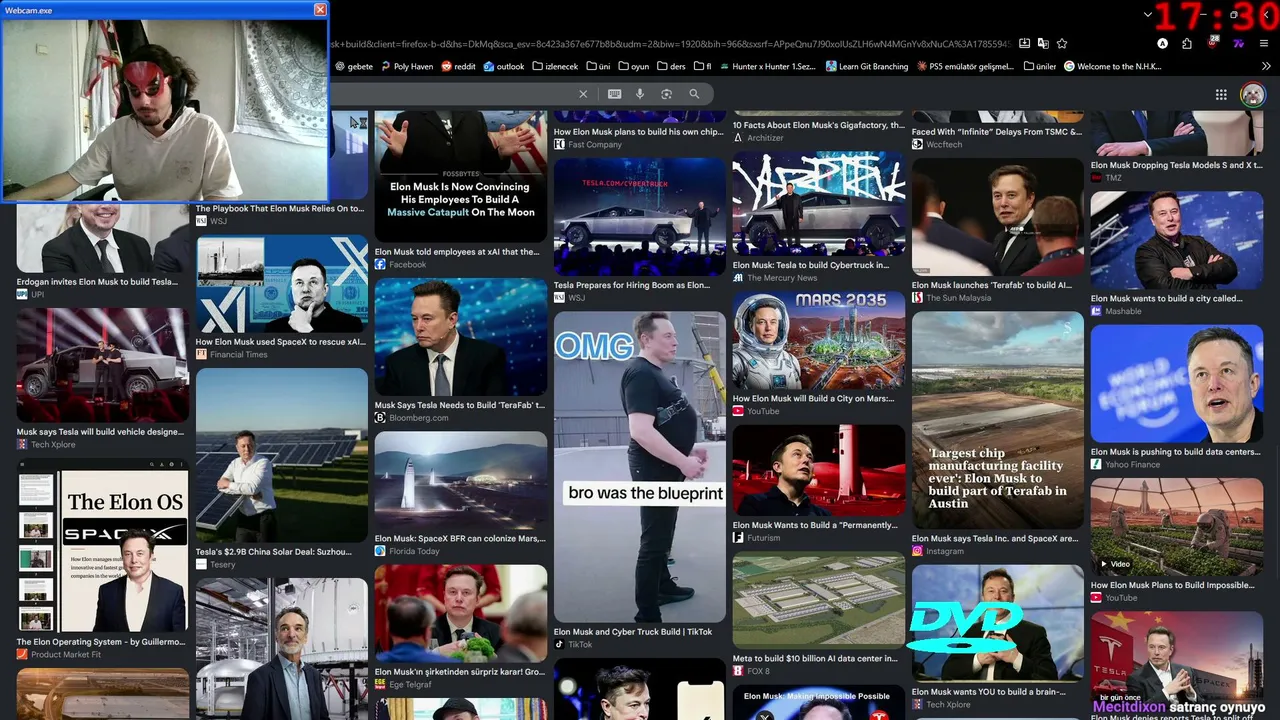Open the üniler bookmark folder
1280x720 pixels.
1040,67
